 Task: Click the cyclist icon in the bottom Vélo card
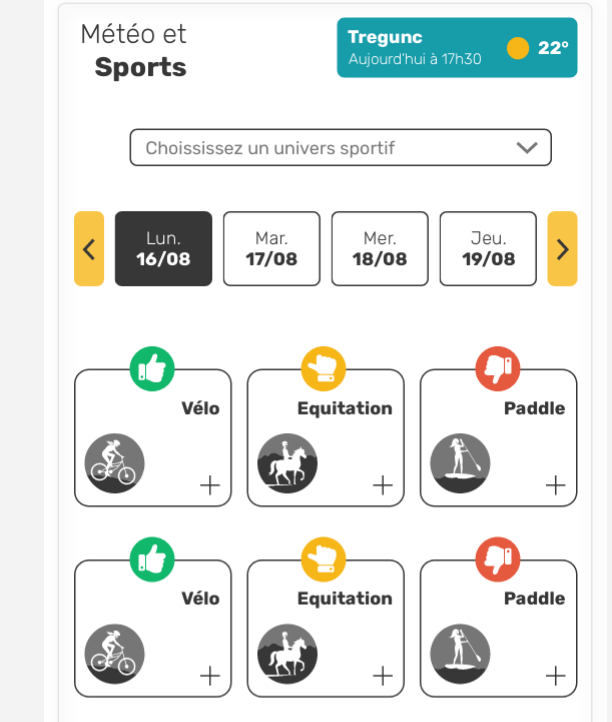click(114, 654)
